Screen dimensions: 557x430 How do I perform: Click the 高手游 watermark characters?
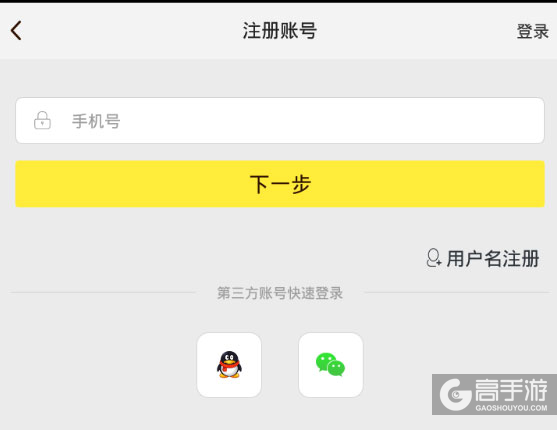click(x=511, y=390)
